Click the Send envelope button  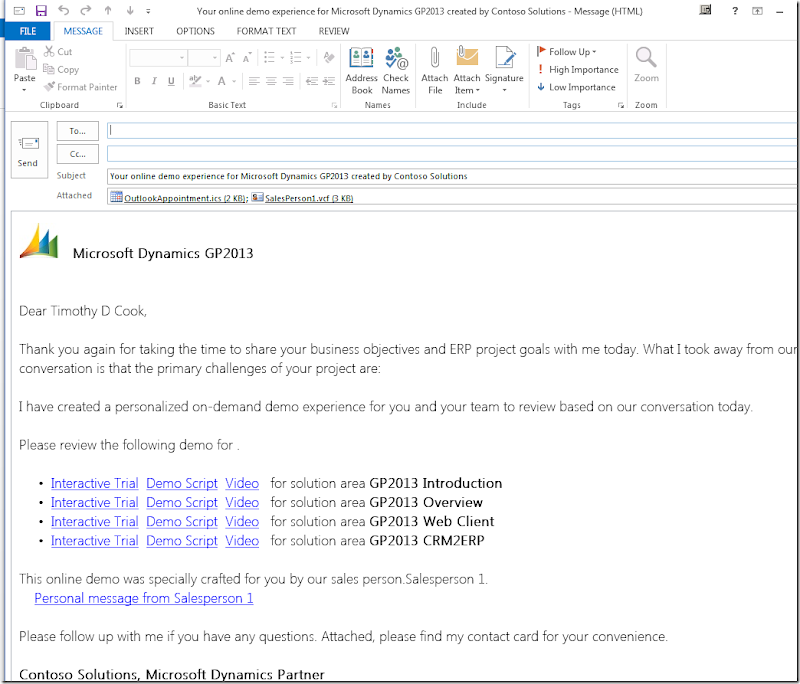pyautogui.click(x=28, y=150)
